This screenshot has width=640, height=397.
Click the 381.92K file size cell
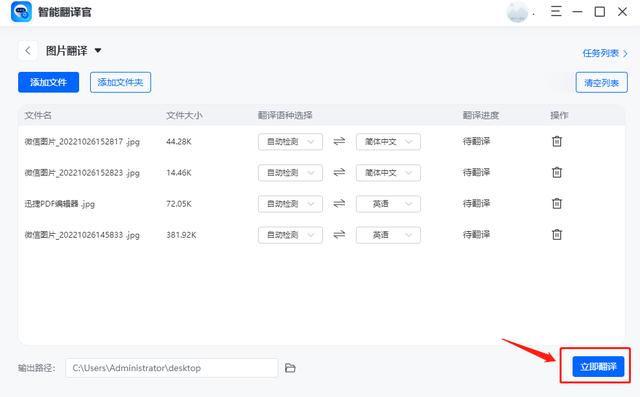[181, 235]
